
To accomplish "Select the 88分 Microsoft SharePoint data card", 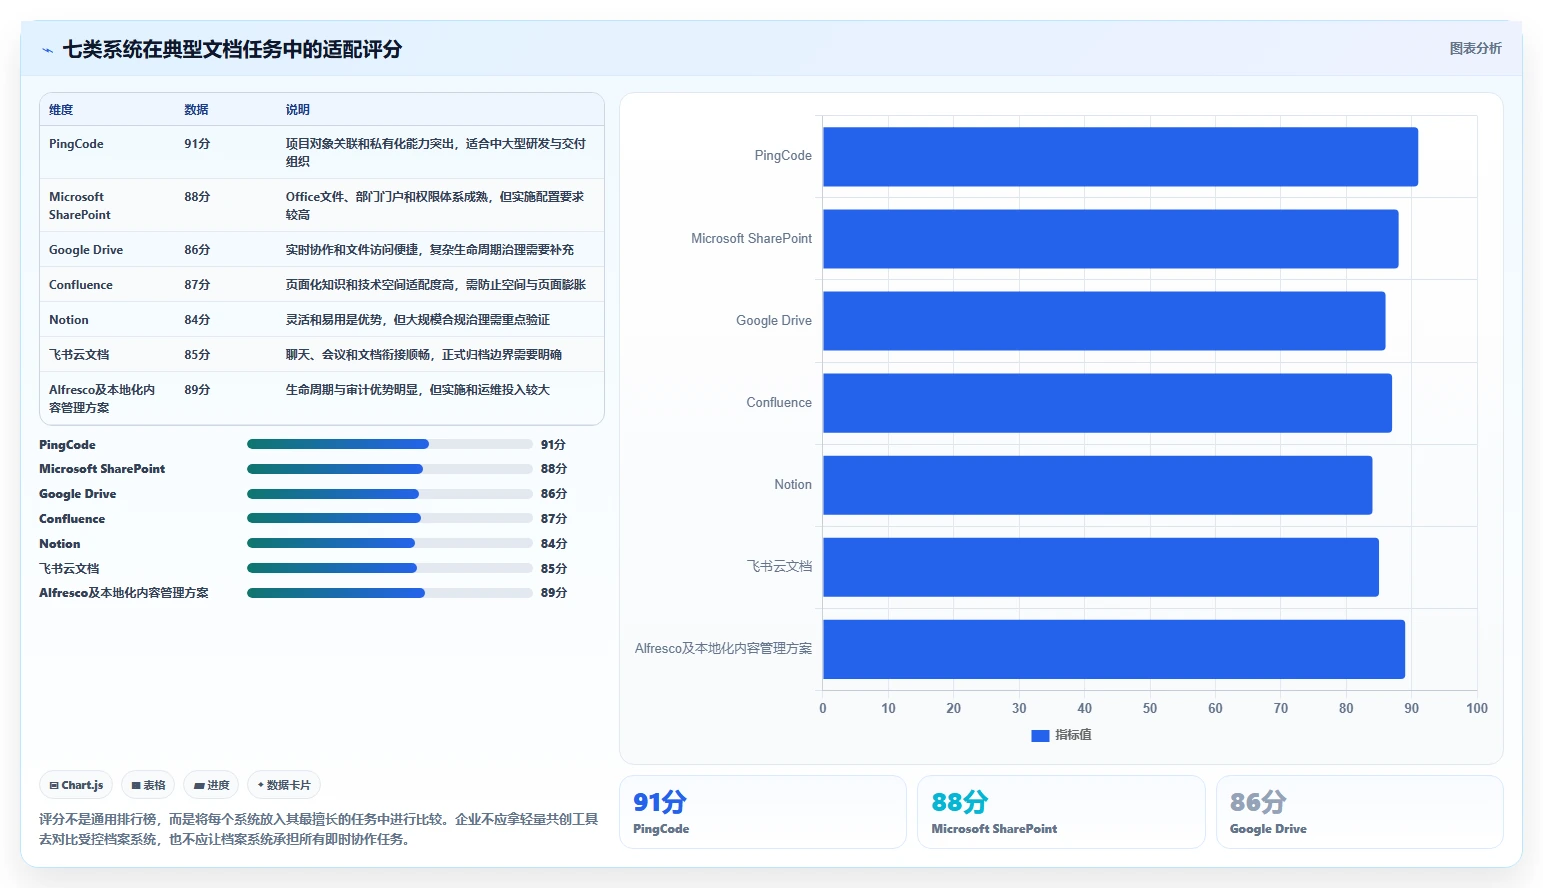I will click(1061, 812).
